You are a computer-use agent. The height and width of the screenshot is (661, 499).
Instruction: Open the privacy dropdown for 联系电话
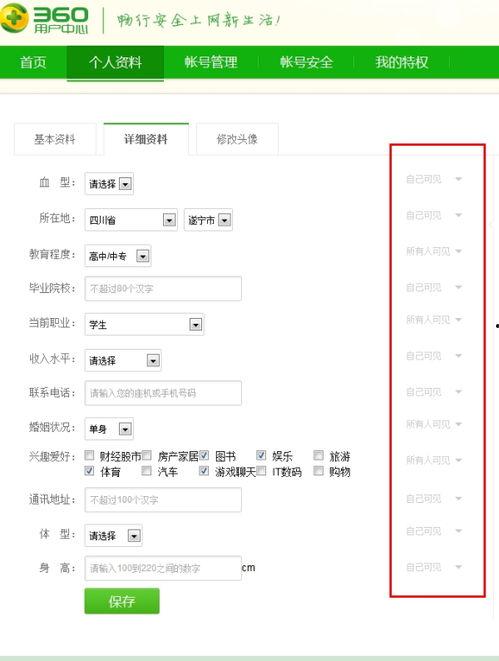pyautogui.click(x=434, y=392)
